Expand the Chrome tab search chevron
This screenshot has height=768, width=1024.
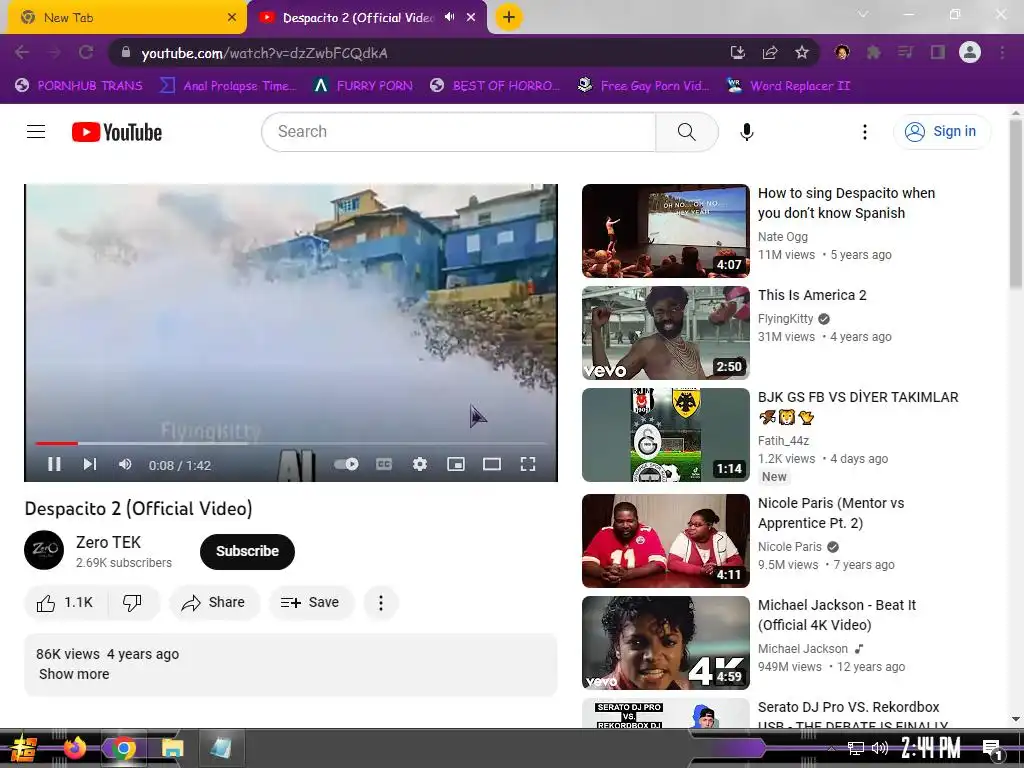[863, 14]
